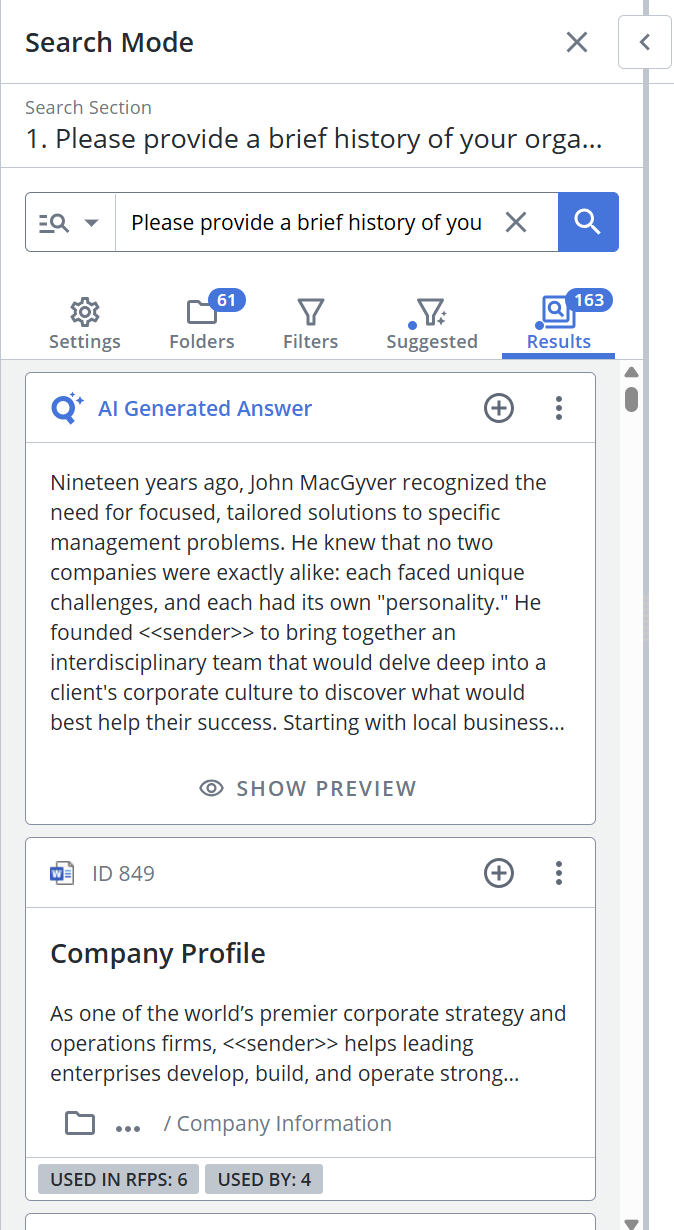The width and height of the screenshot is (674, 1230).
Task: Click the folder icon in Company Profile
Action: 80,1123
